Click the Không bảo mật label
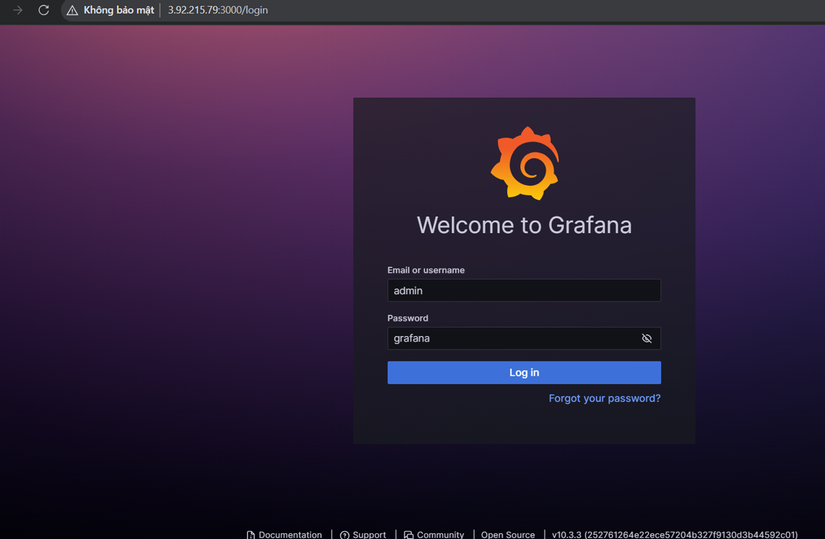 [119, 10]
